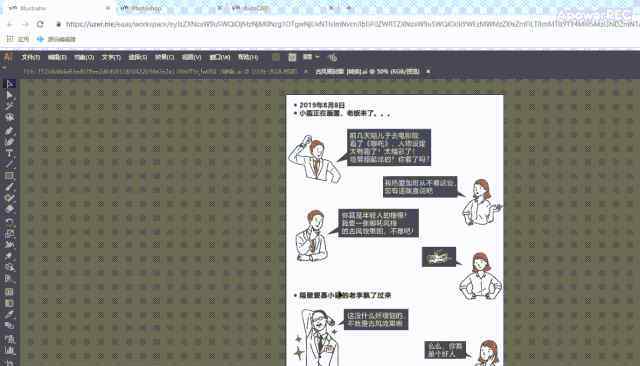Close the AutoCAD browser tab
This screenshot has width=640, height=366.
pyautogui.click(x=331, y=8)
